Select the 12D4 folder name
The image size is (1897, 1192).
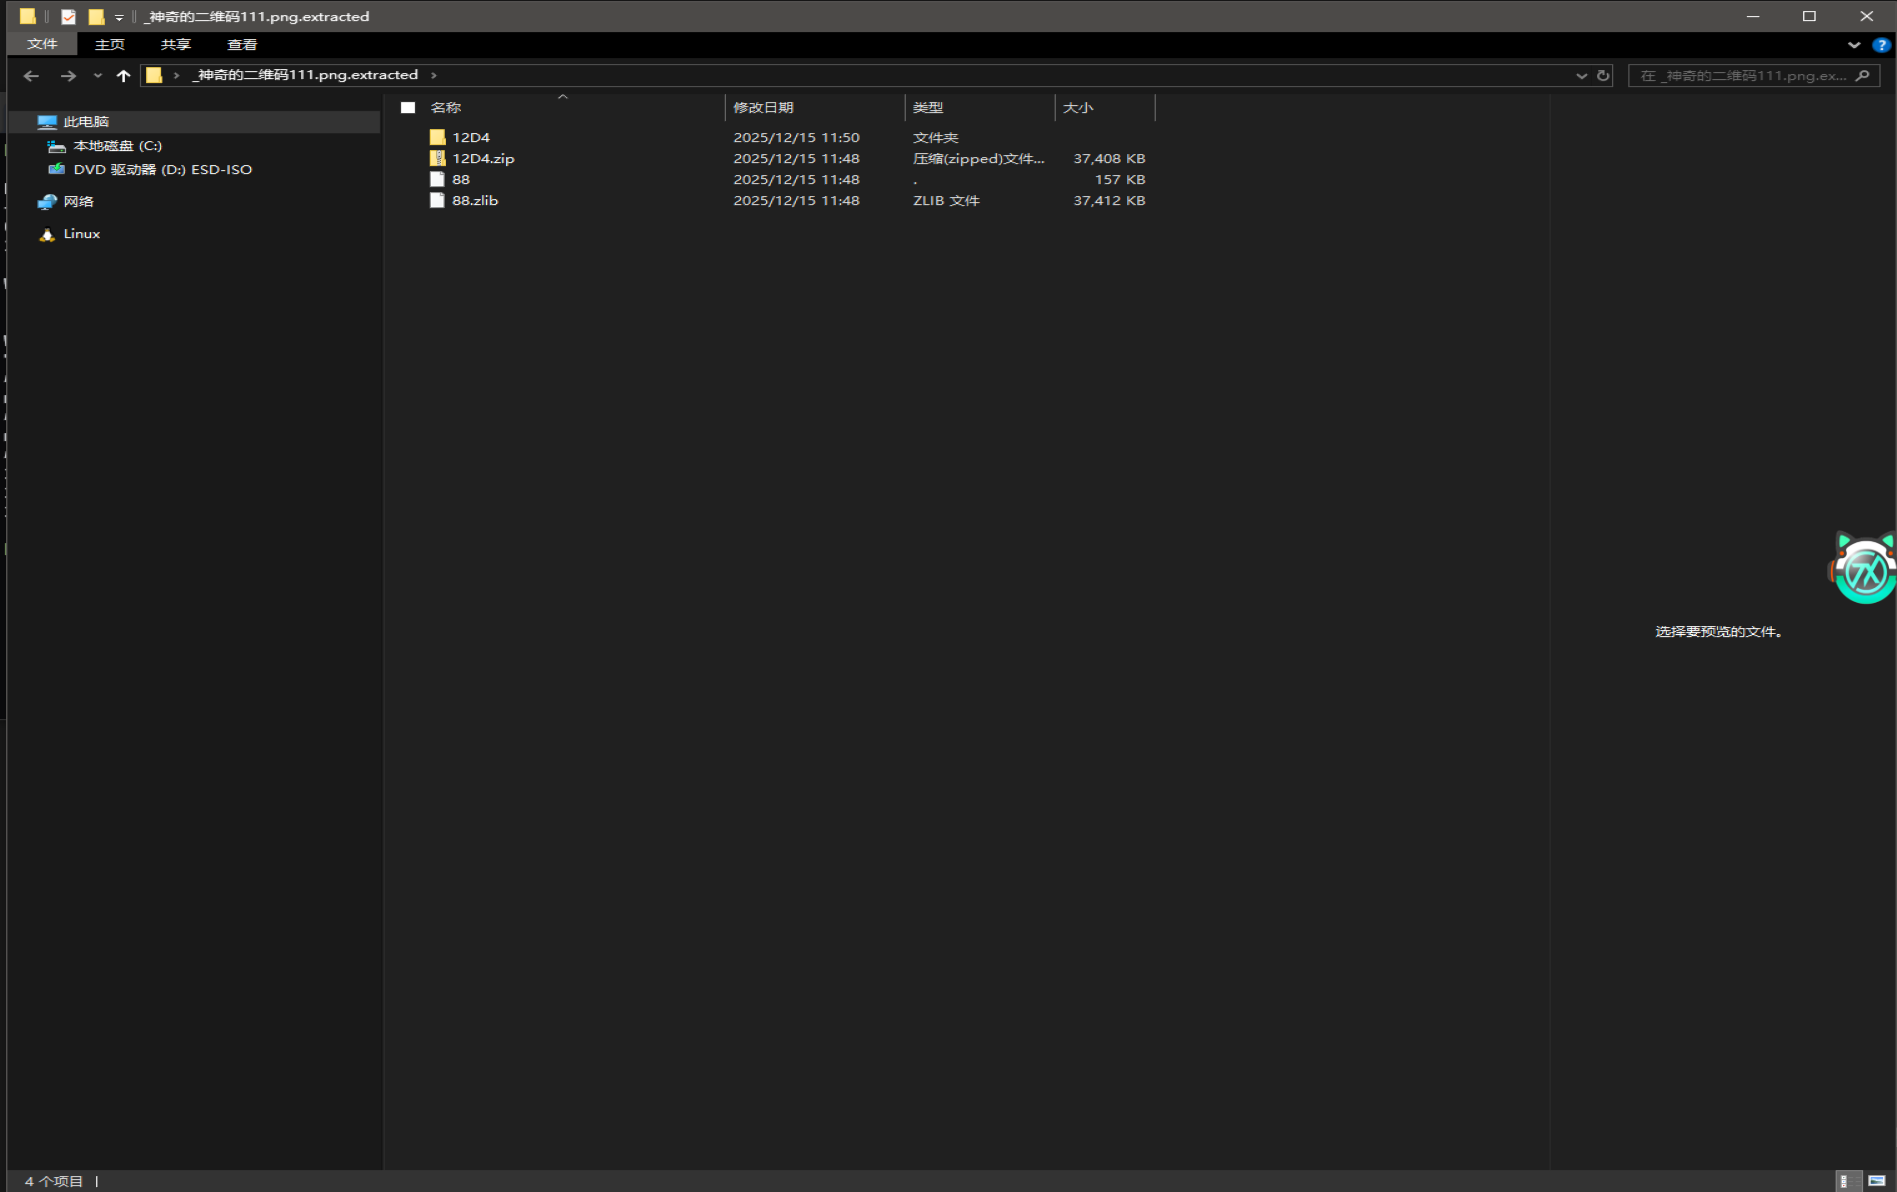click(471, 138)
